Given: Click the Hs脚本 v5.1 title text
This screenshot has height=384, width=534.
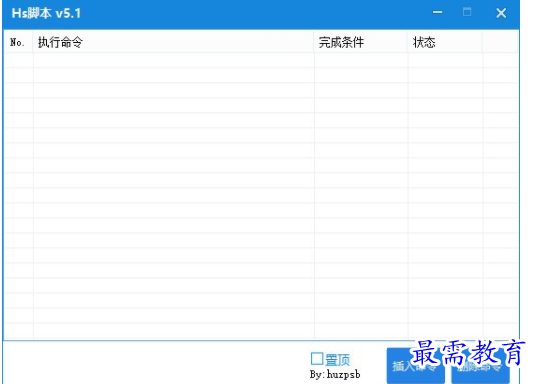Looking at the screenshot, I should [46, 13].
